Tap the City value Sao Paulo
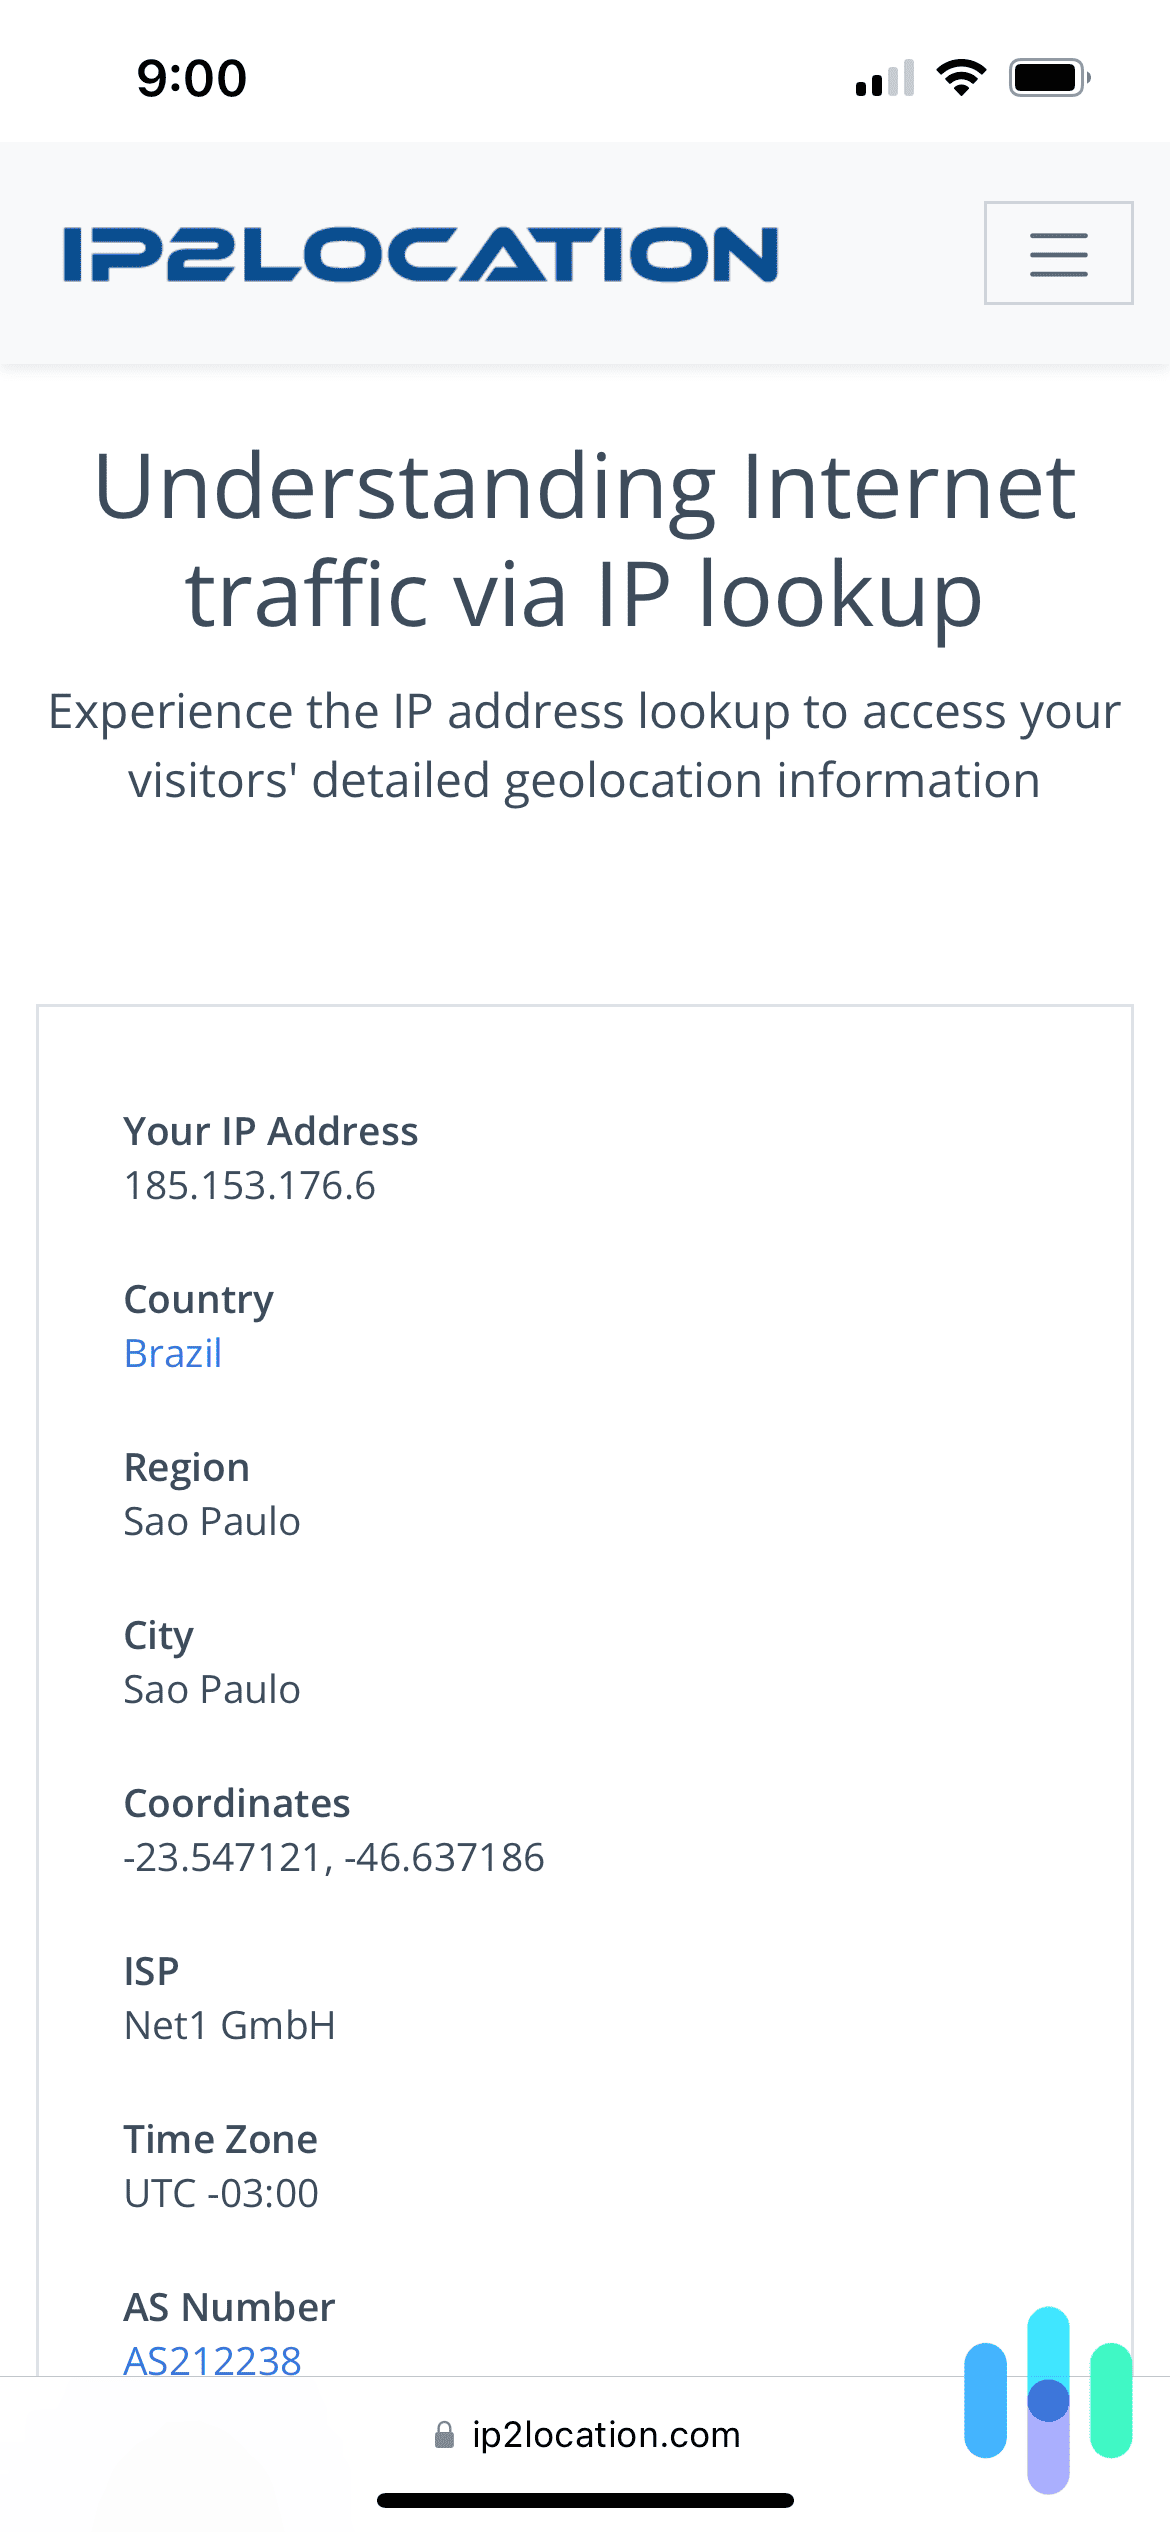This screenshot has width=1170, height=2532. click(212, 1689)
